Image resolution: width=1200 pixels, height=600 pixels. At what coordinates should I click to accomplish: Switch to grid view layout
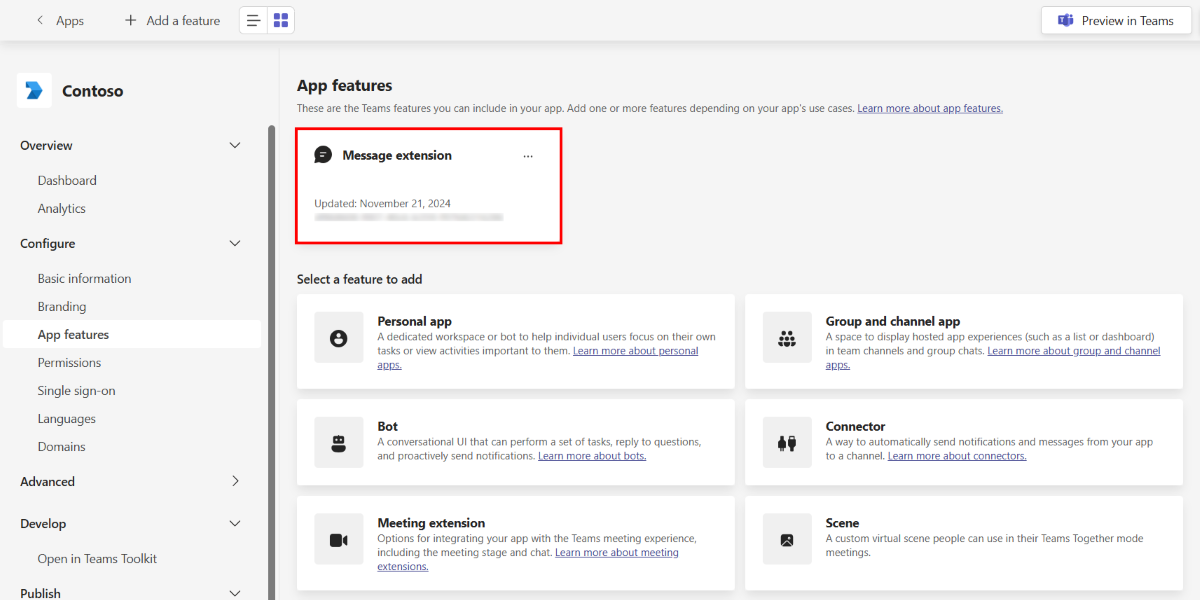click(281, 20)
